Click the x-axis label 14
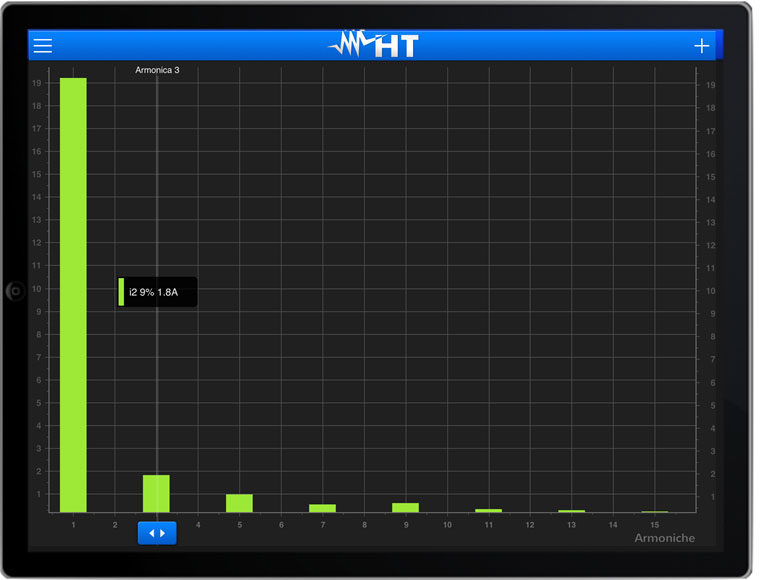Image resolution: width=760 pixels, height=580 pixels. point(613,524)
